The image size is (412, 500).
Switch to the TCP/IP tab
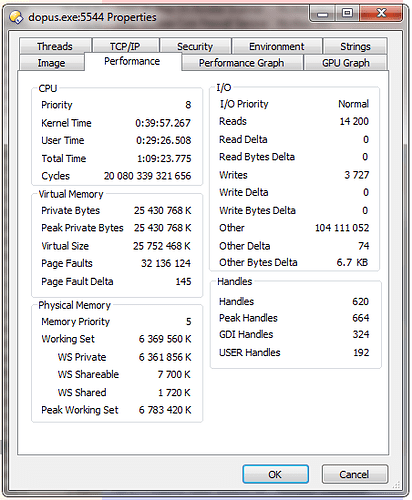click(x=125, y=46)
